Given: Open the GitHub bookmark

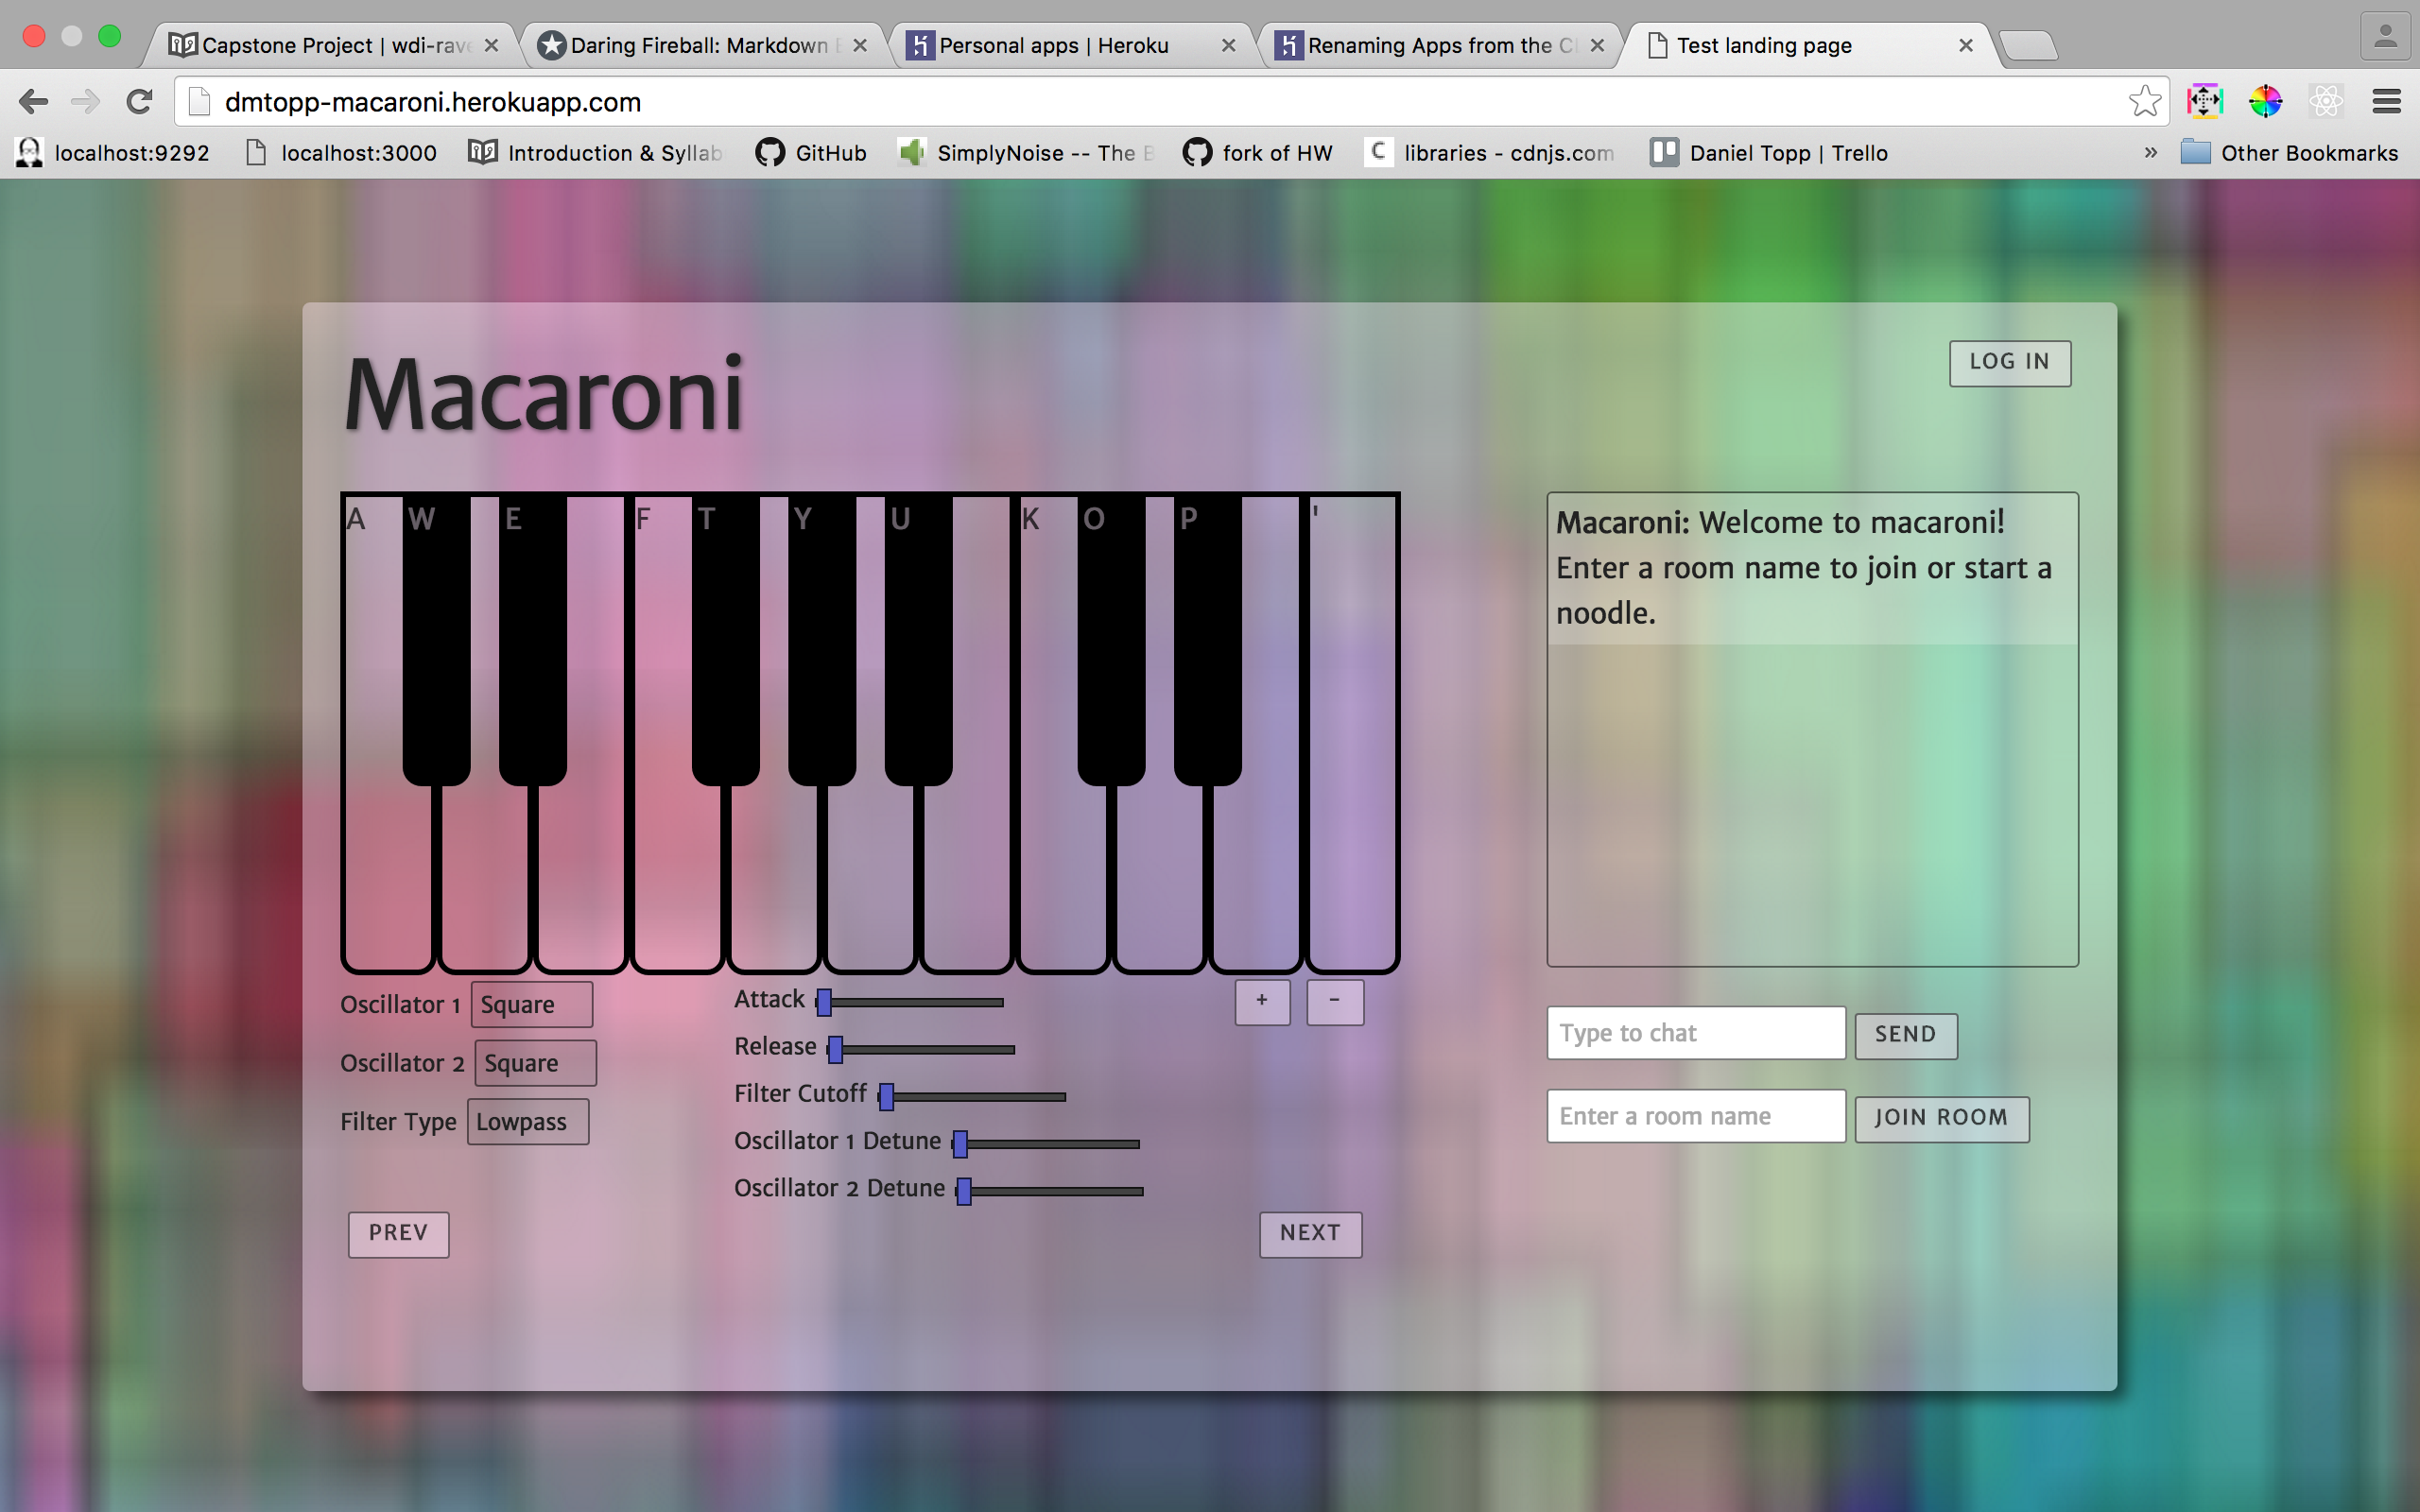Looking at the screenshot, I should point(810,153).
